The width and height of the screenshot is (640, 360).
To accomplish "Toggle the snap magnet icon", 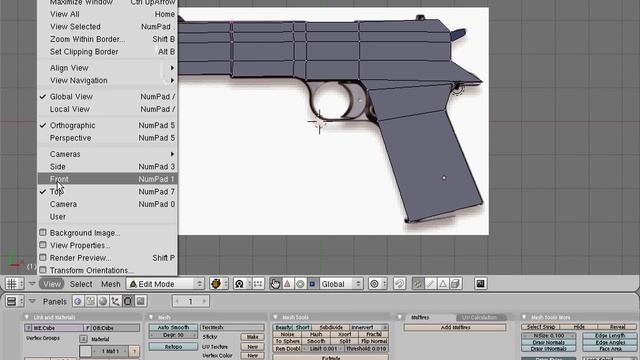I will 399,284.
